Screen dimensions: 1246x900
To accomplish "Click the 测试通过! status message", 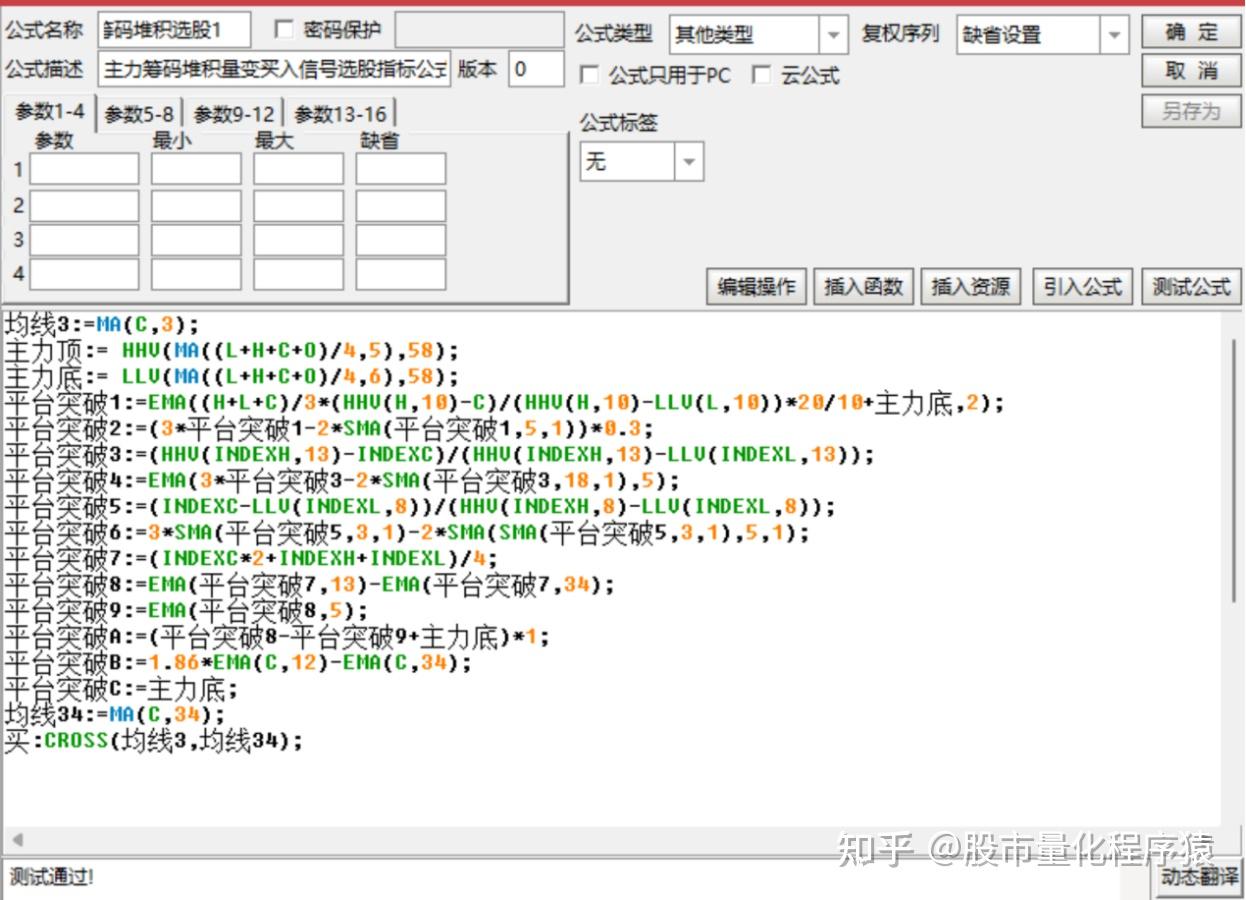I will [x=50, y=878].
